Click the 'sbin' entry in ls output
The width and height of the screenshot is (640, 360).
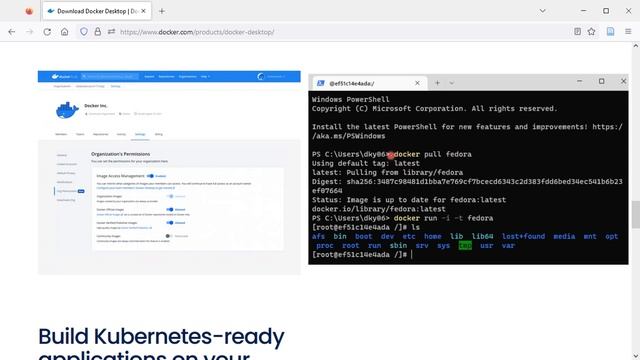(x=398, y=246)
